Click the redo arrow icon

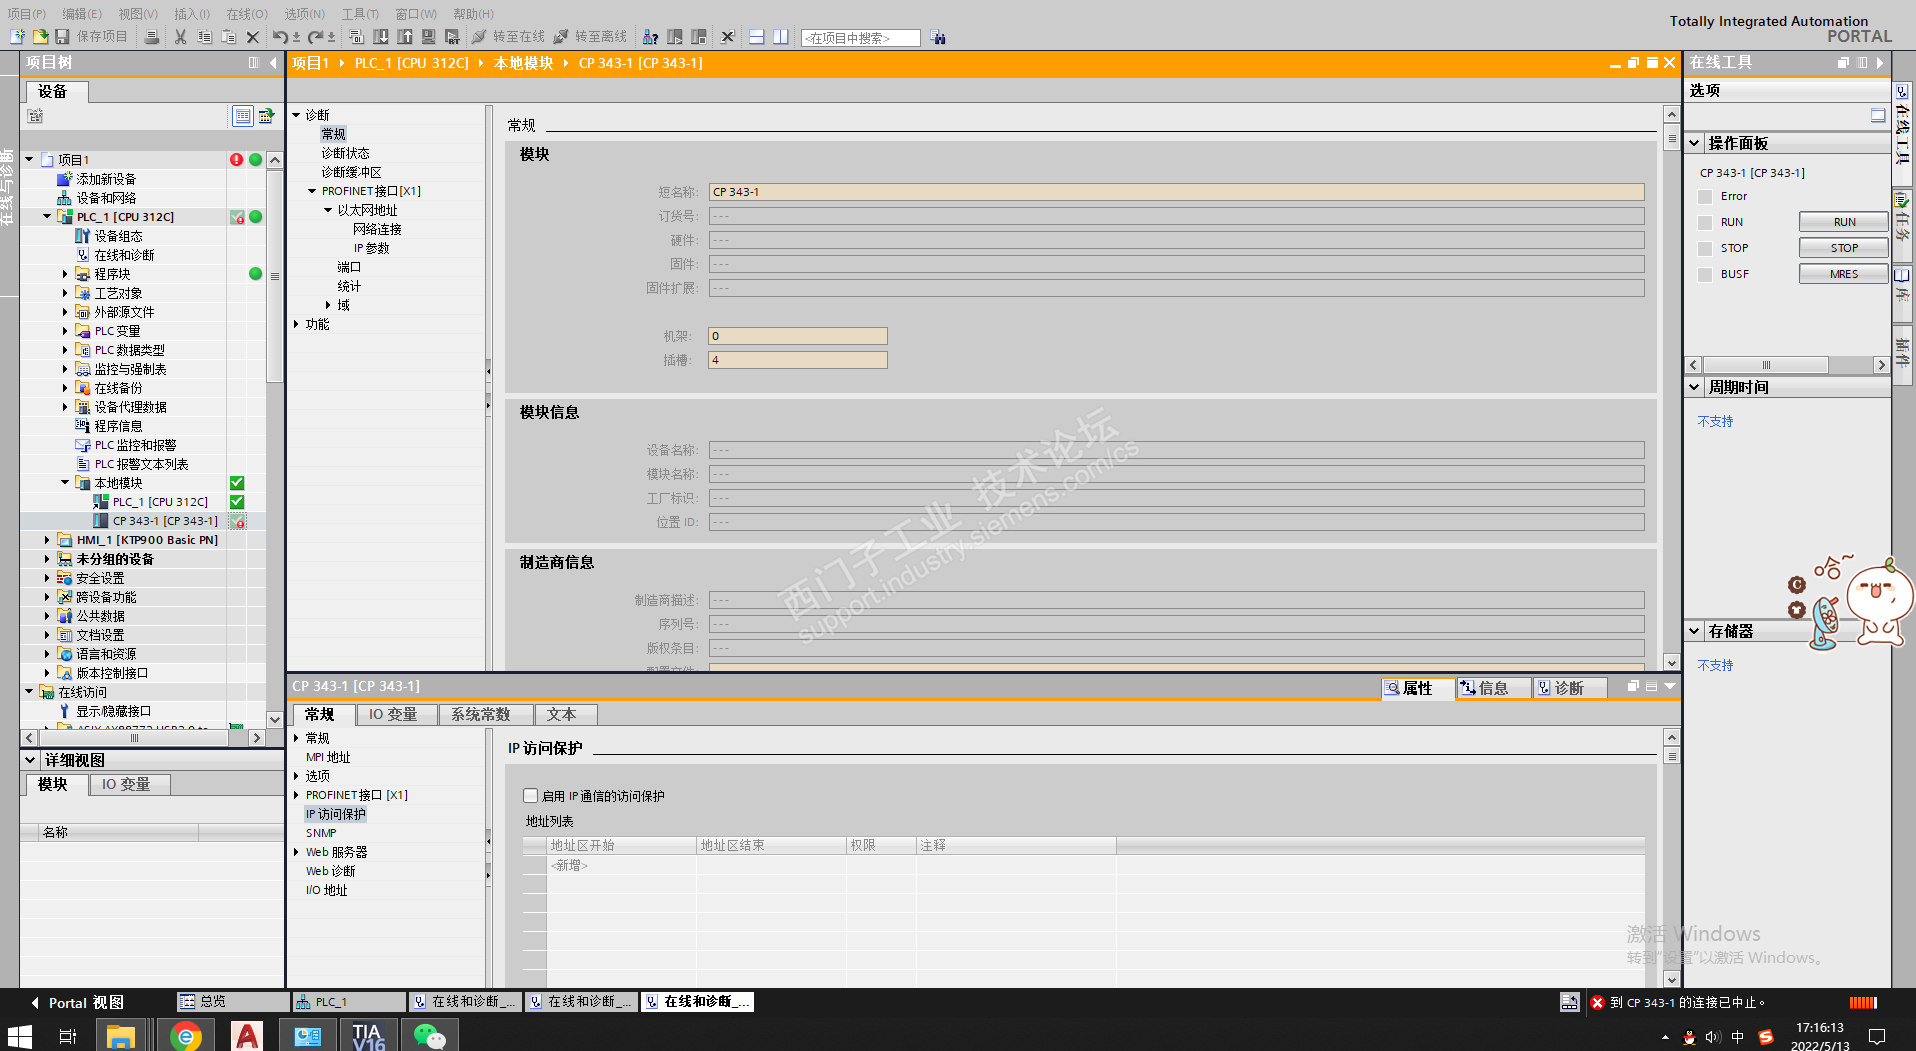[315, 37]
